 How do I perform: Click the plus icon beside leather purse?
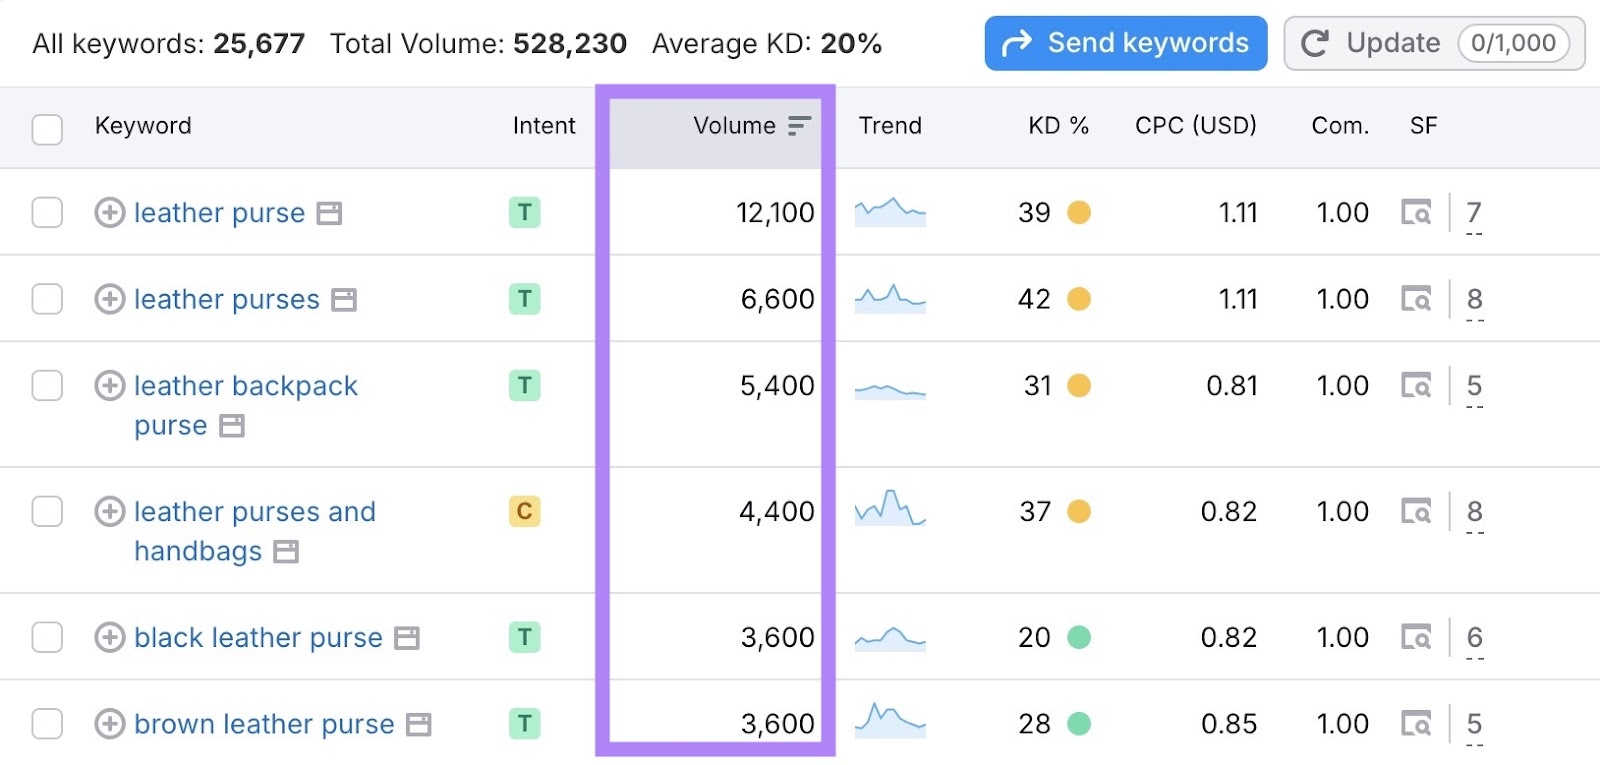pyautogui.click(x=109, y=213)
